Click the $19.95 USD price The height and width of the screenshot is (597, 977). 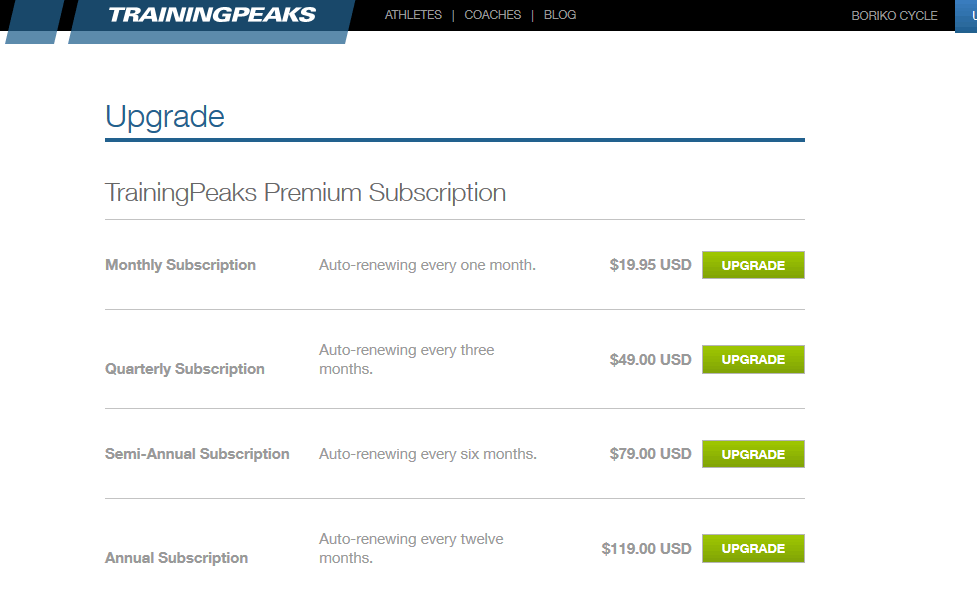click(651, 265)
